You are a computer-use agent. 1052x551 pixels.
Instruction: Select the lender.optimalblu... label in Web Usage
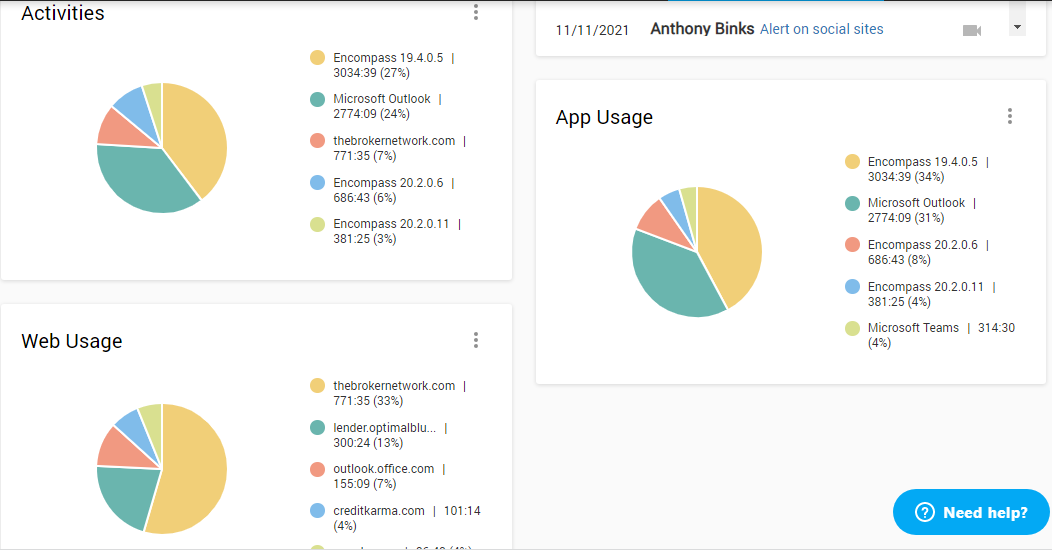pos(384,428)
